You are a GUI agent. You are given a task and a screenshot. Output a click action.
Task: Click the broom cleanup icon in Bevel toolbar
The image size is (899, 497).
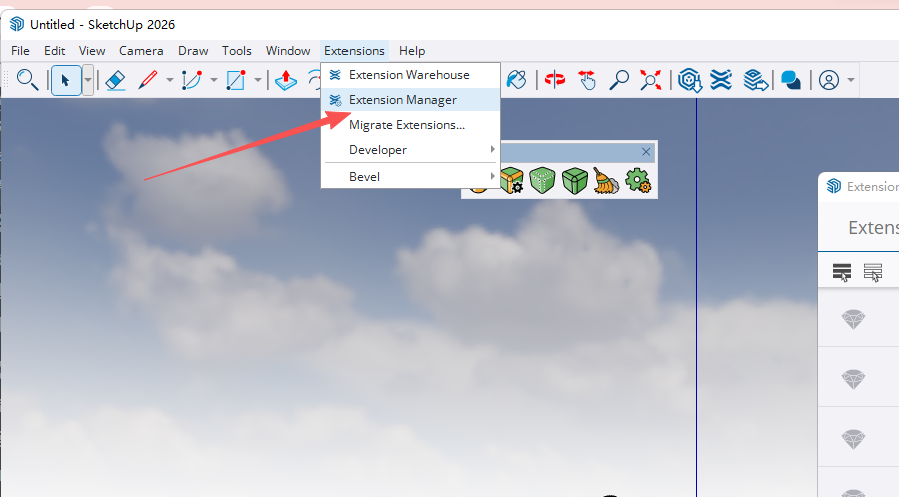605,181
